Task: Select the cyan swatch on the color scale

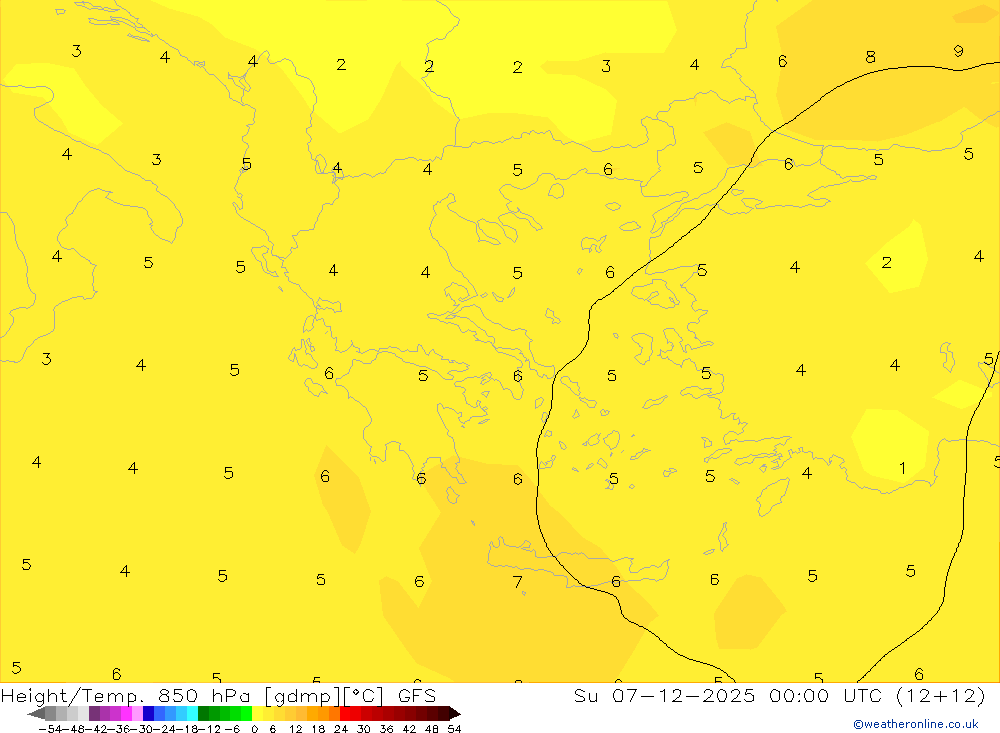Action: click(192, 713)
